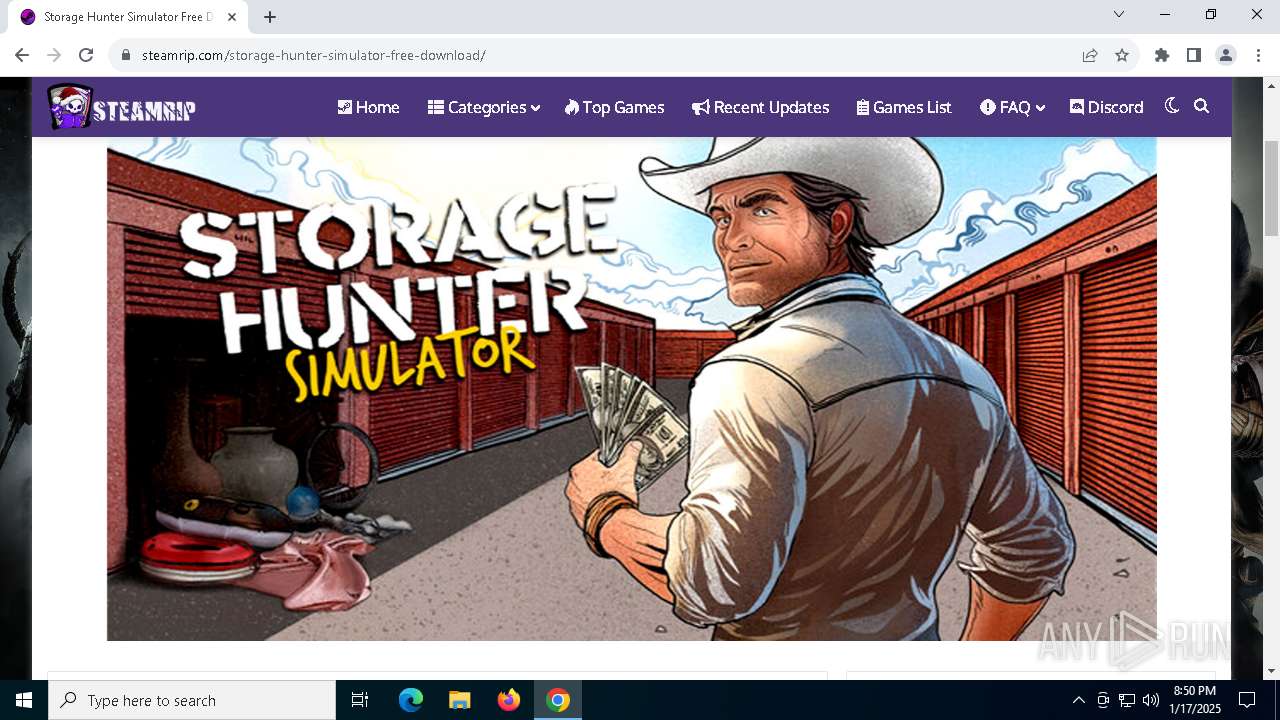The height and width of the screenshot is (720, 1280).
Task: Open Task View in the taskbar
Action: [360, 700]
